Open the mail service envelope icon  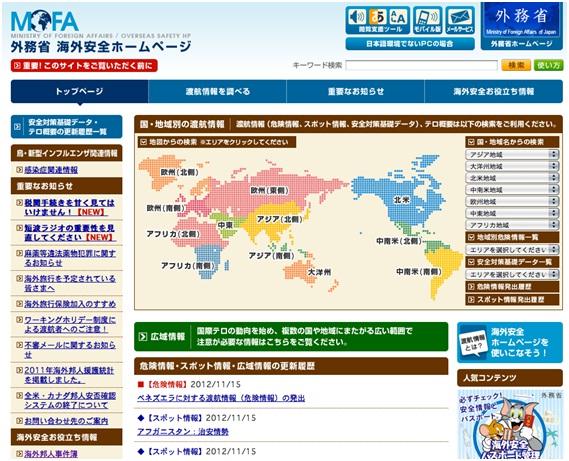pos(460,20)
